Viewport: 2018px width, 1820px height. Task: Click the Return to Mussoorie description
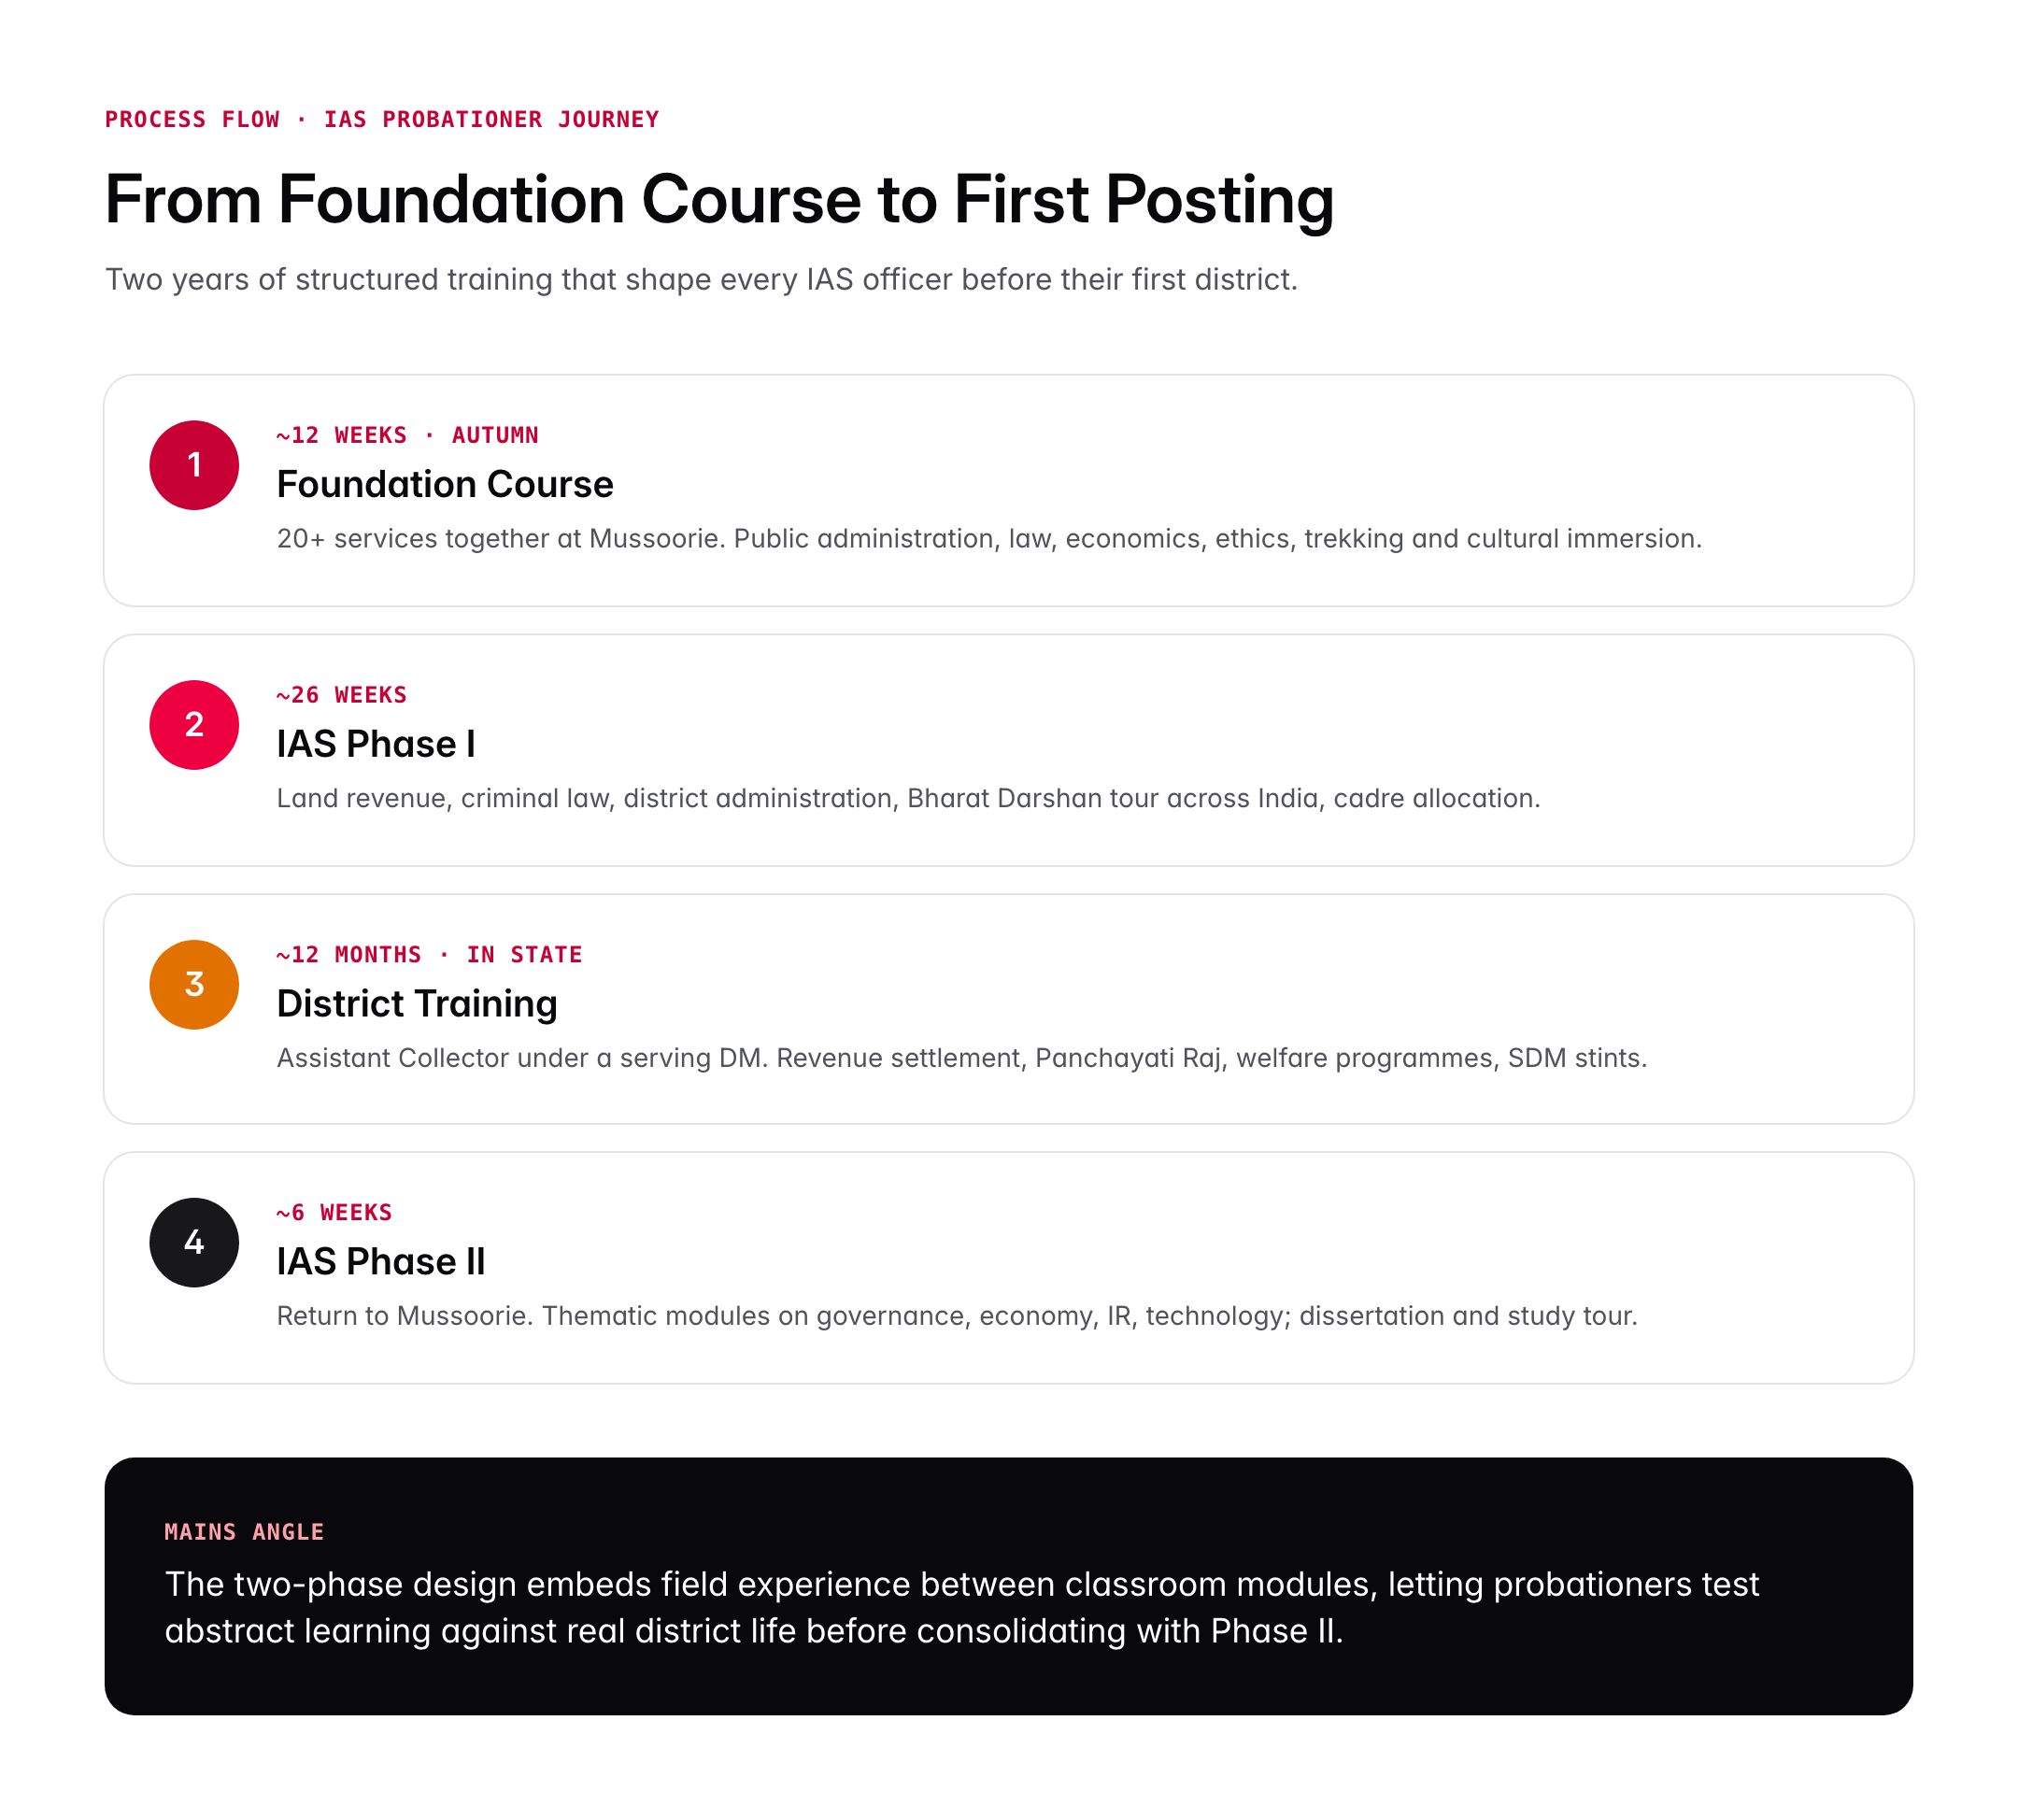[956, 1316]
